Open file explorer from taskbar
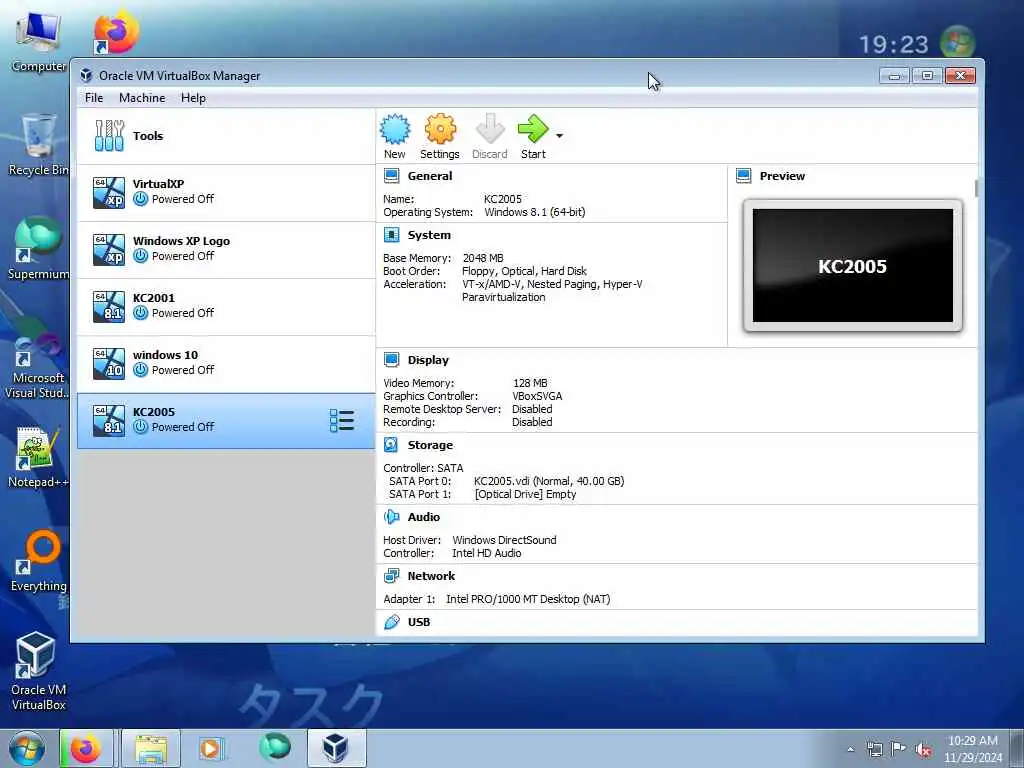This screenshot has width=1024, height=768. pos(151,748)
